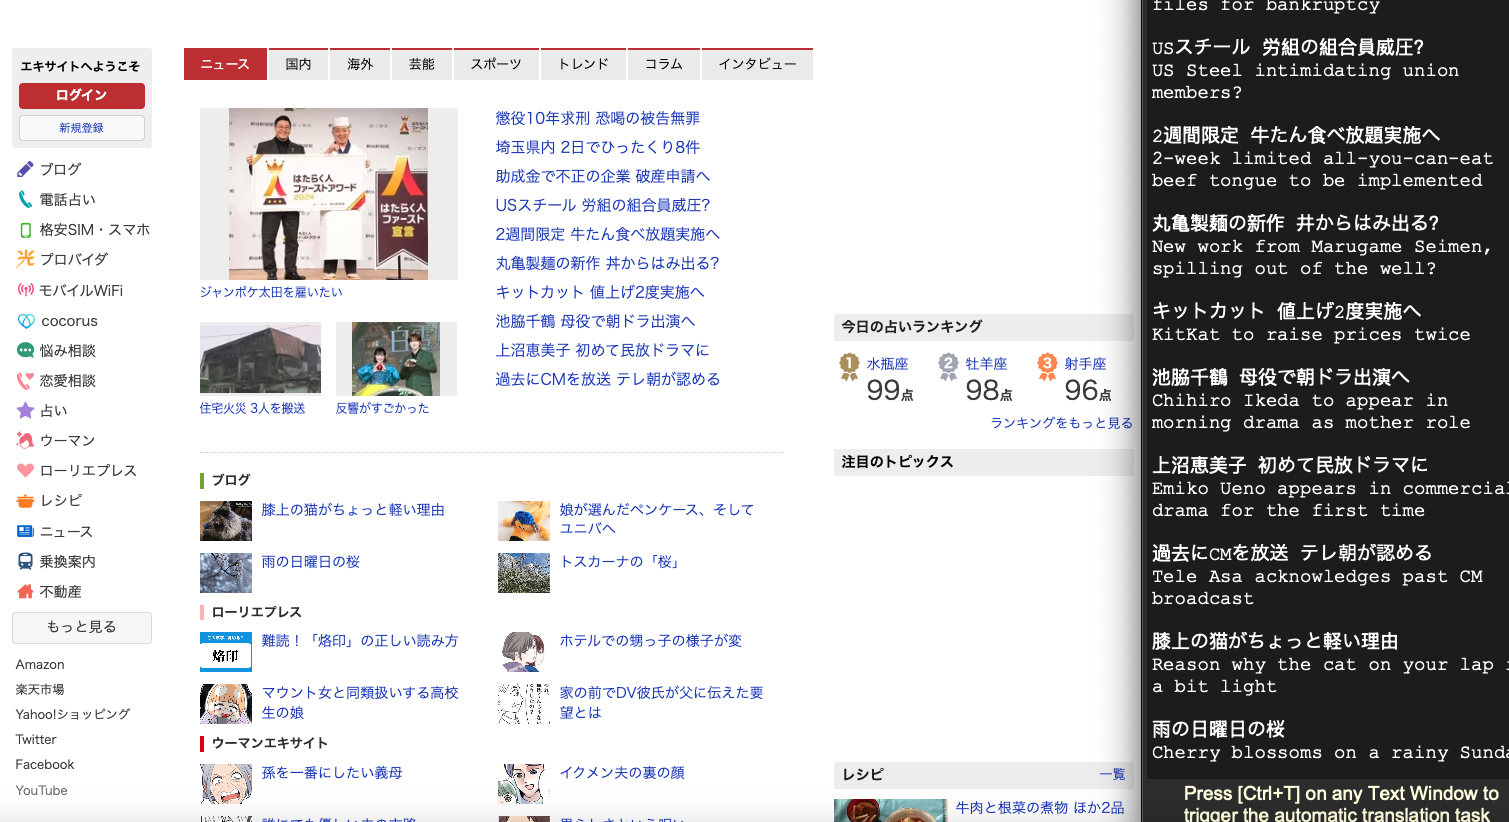
Task: Open article マウント女と同類扱いする高校生の娘
Action: pyautogui.click(x=360, y=702)
